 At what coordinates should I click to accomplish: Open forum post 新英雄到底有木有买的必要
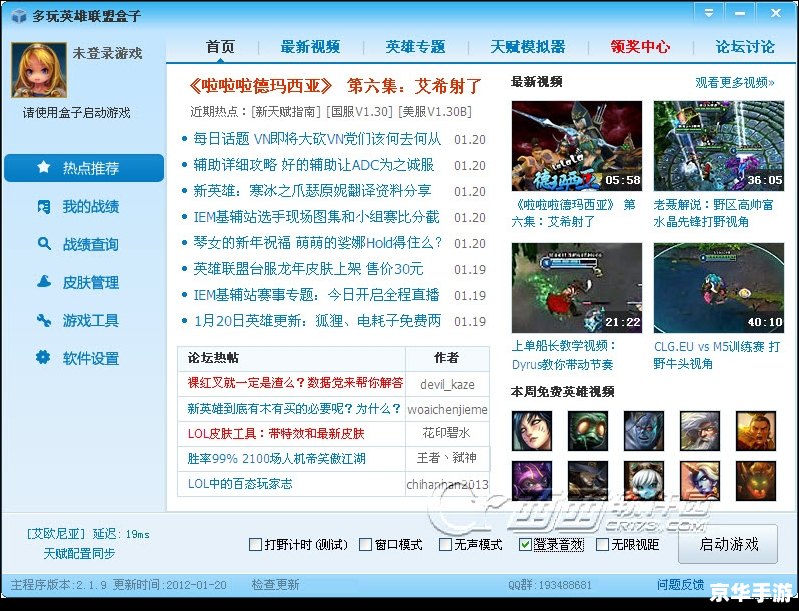click(x=294, y=408)
